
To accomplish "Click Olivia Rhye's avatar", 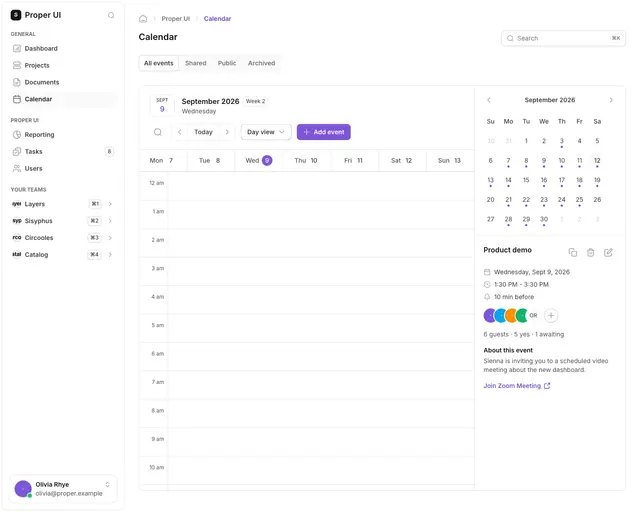I will click(23, 489).
